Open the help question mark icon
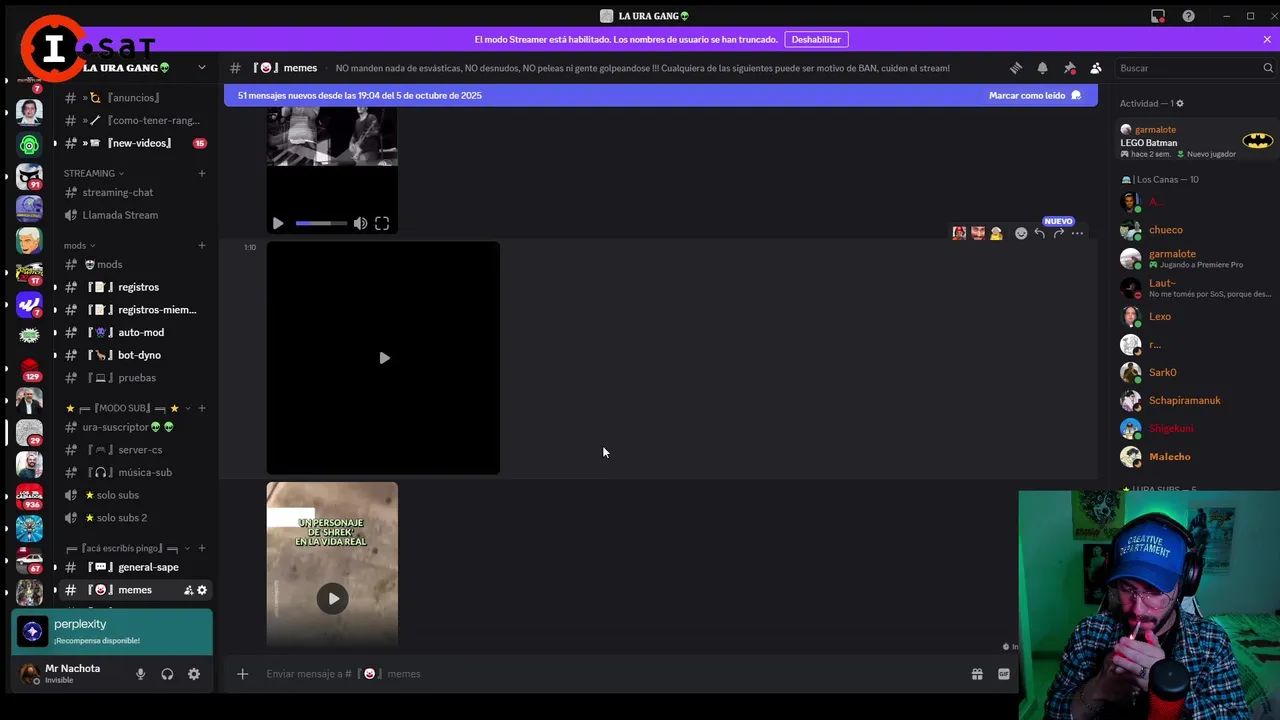 coord(1188,16)
